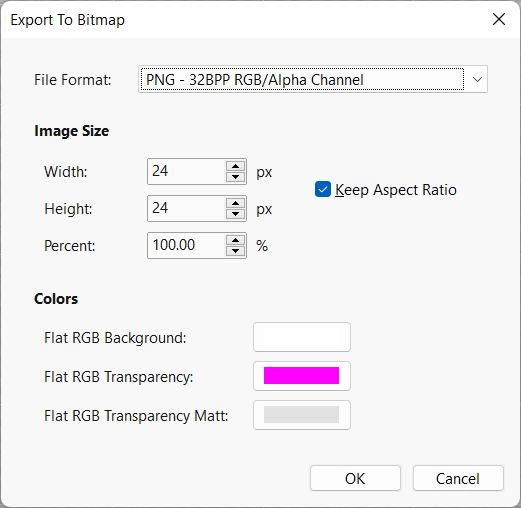Click the Percent label
The image size is (521, 508).
pyautogui.click(x=70, y=246)
